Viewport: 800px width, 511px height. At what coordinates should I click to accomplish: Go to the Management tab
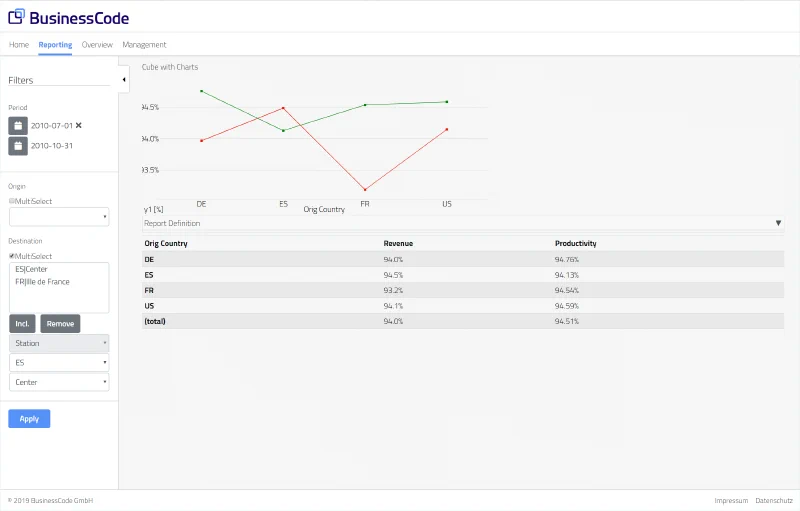tap(144, 45)
